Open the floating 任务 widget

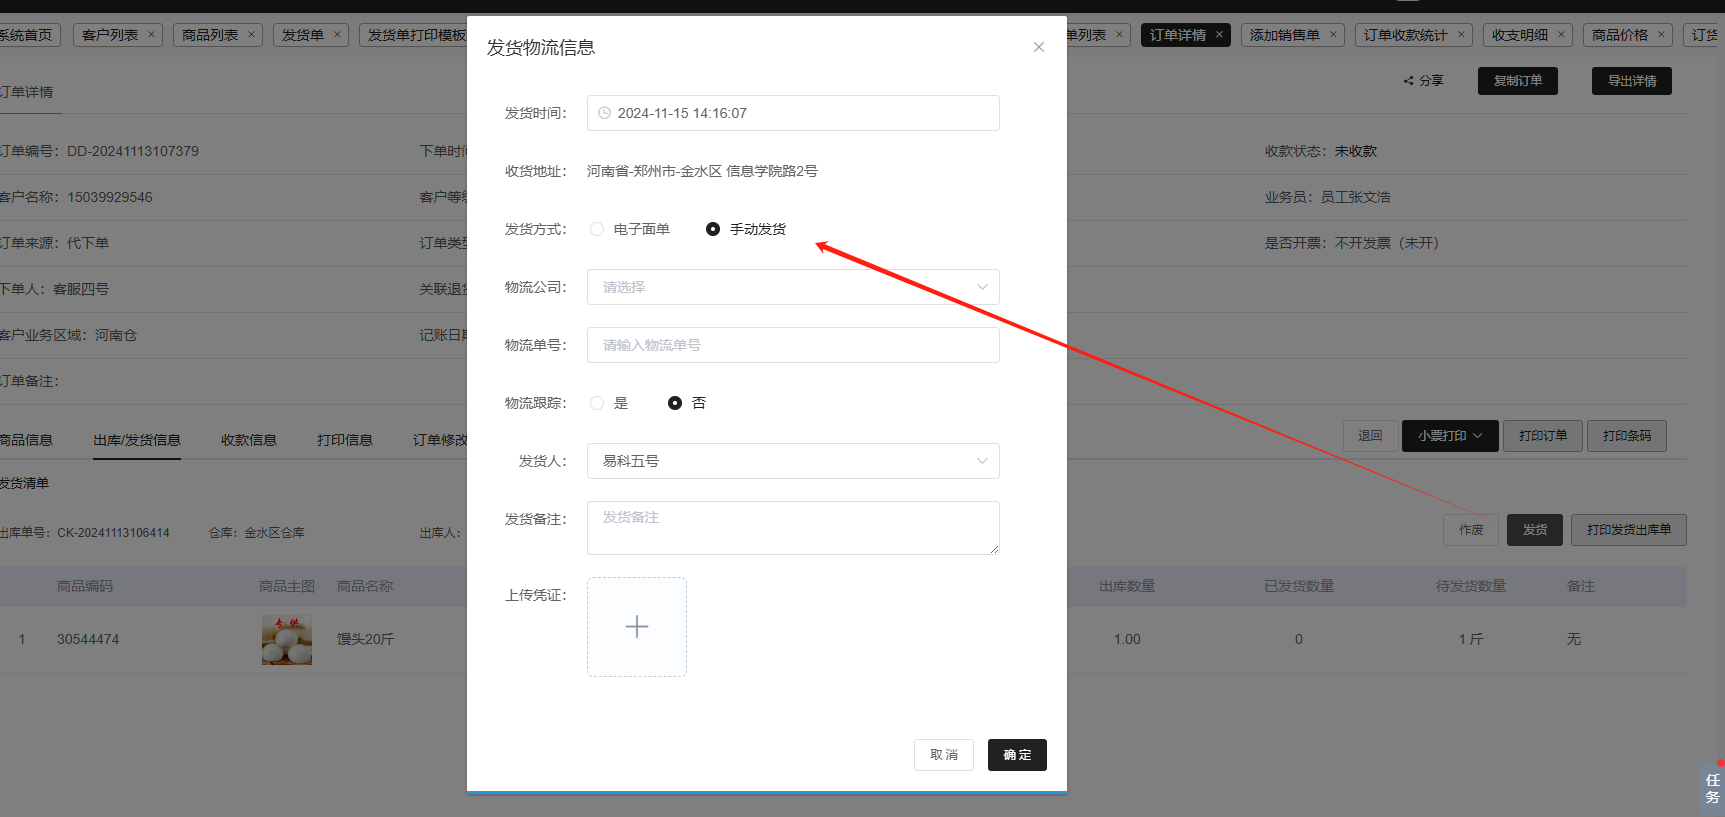1712,788
